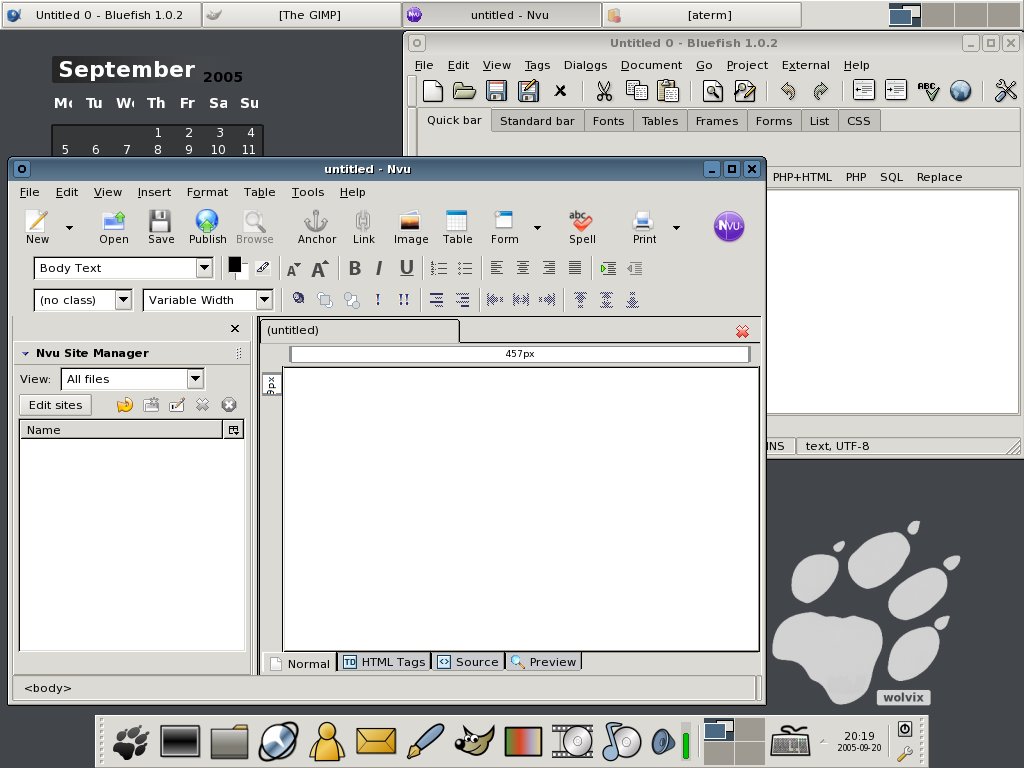Viewport: 1024px width, 768px height.
Task: Decrease the font size in Nvu
Action: [293, 268]
